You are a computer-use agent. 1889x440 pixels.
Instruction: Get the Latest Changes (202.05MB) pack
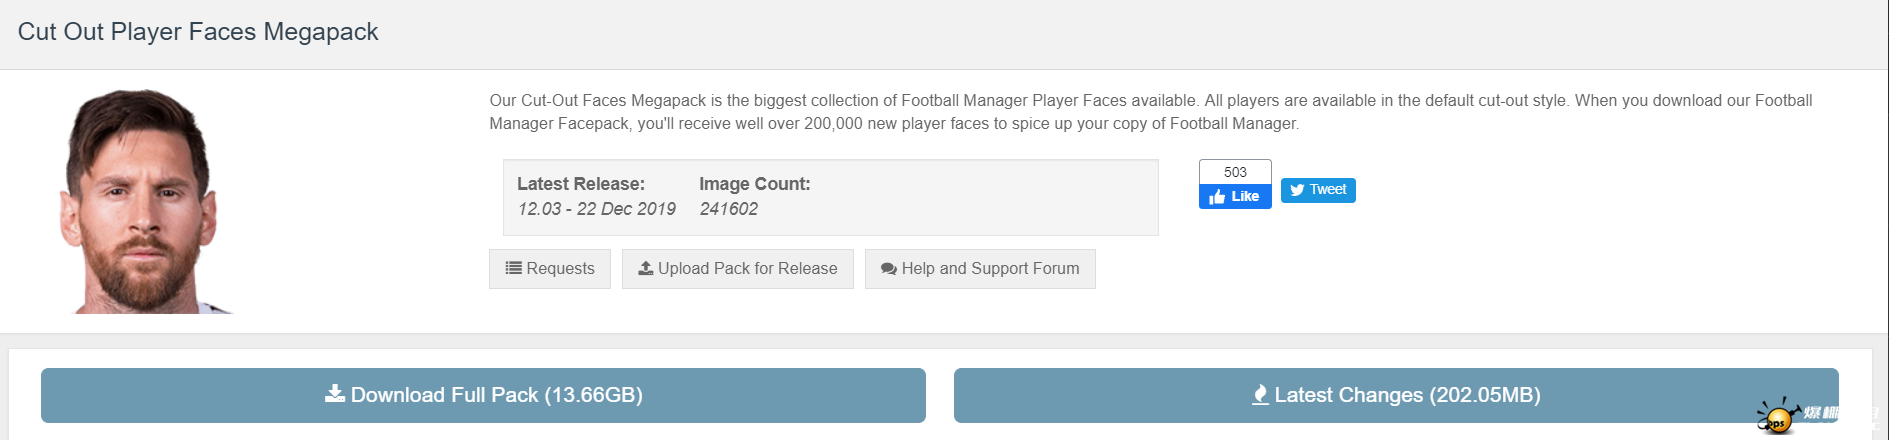pos(1396,395)
